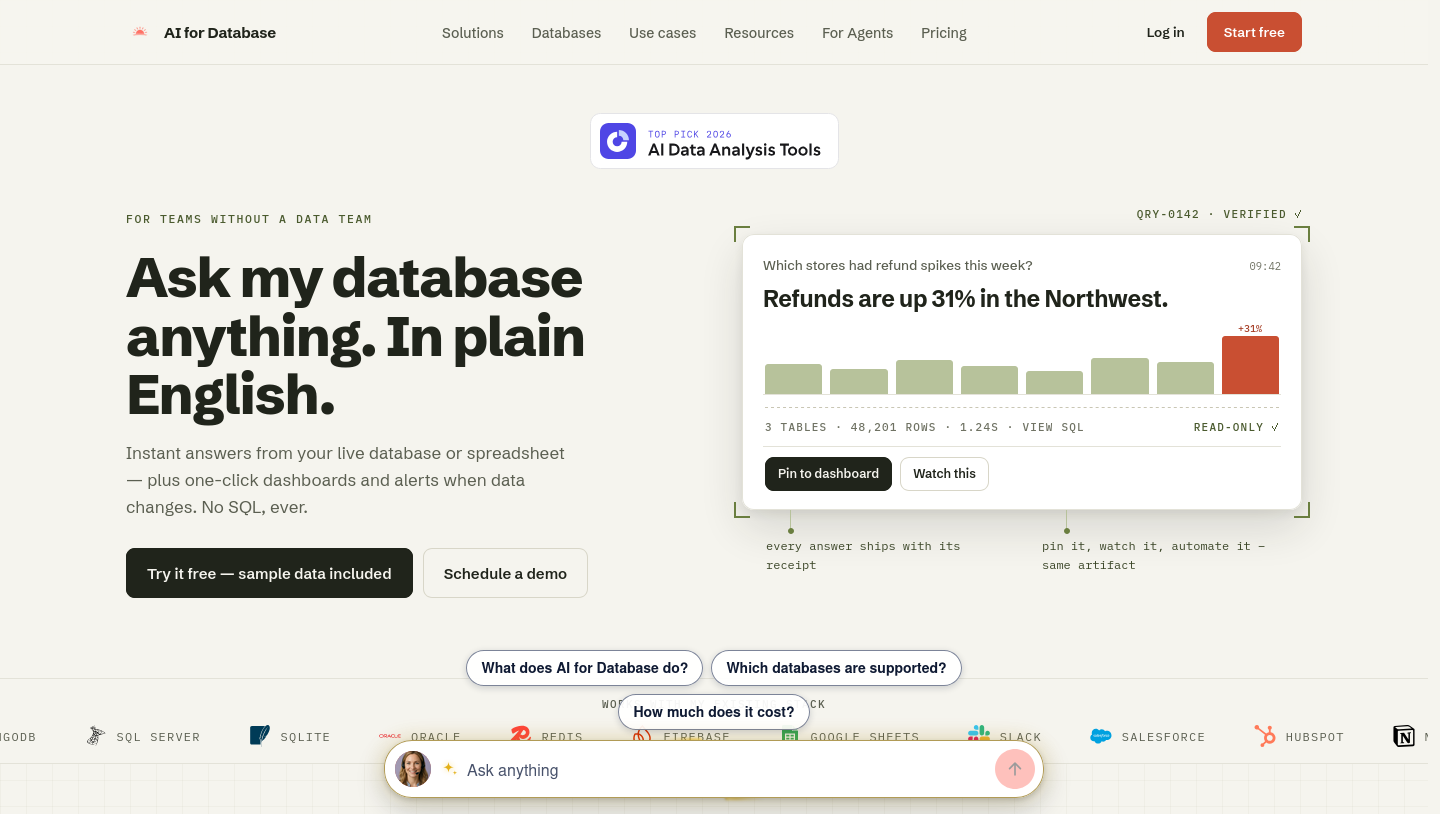Click the Redis logo icon
The image size is (1440, 814).
(x=520, y=735)
